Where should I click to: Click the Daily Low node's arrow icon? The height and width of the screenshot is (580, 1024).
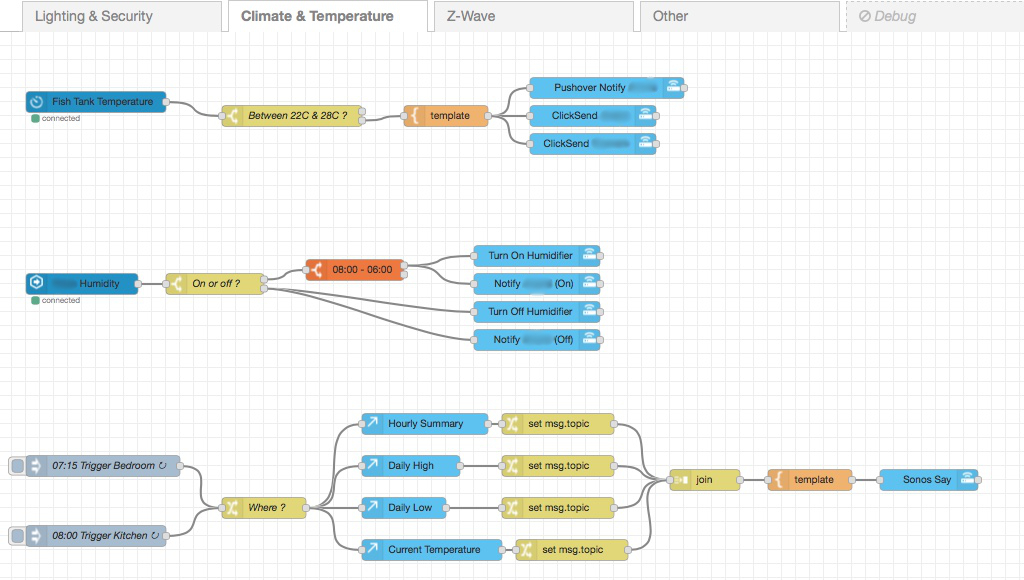point(372,508)
